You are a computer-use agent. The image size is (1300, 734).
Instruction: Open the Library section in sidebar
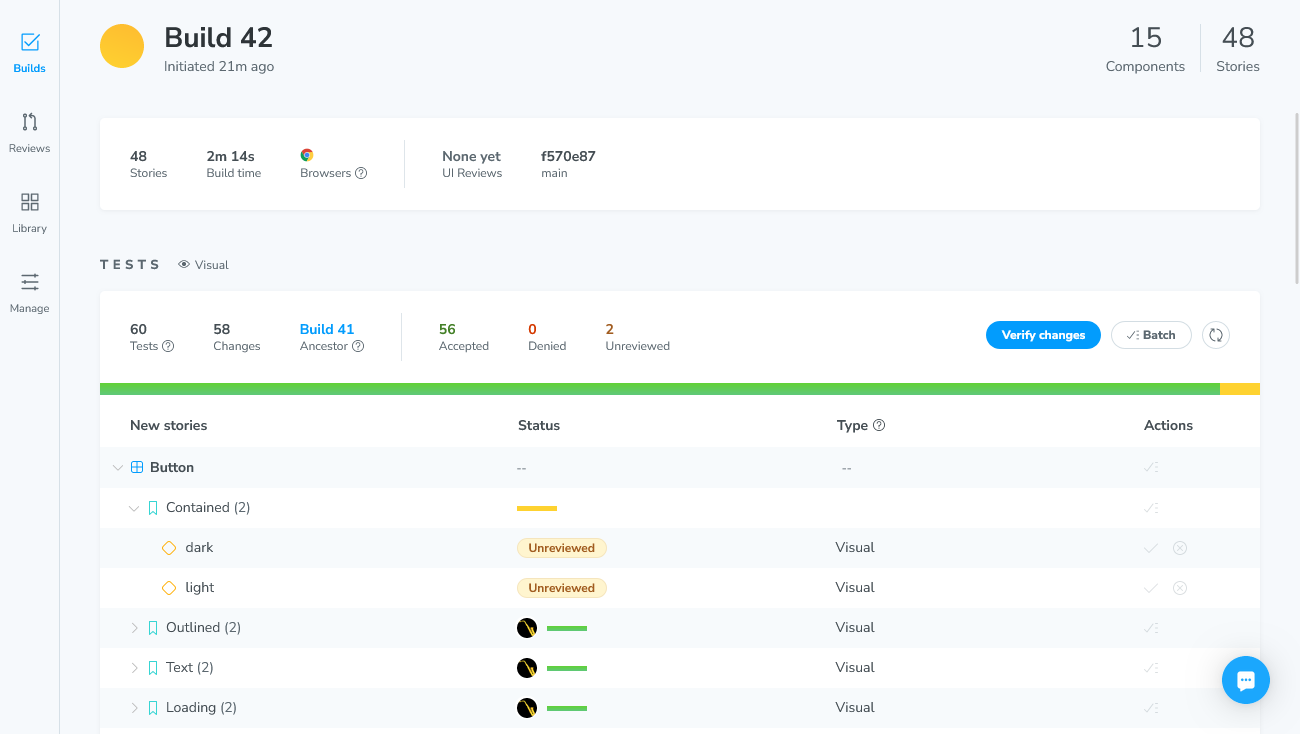pyautogui.click(x=30, y=213)
